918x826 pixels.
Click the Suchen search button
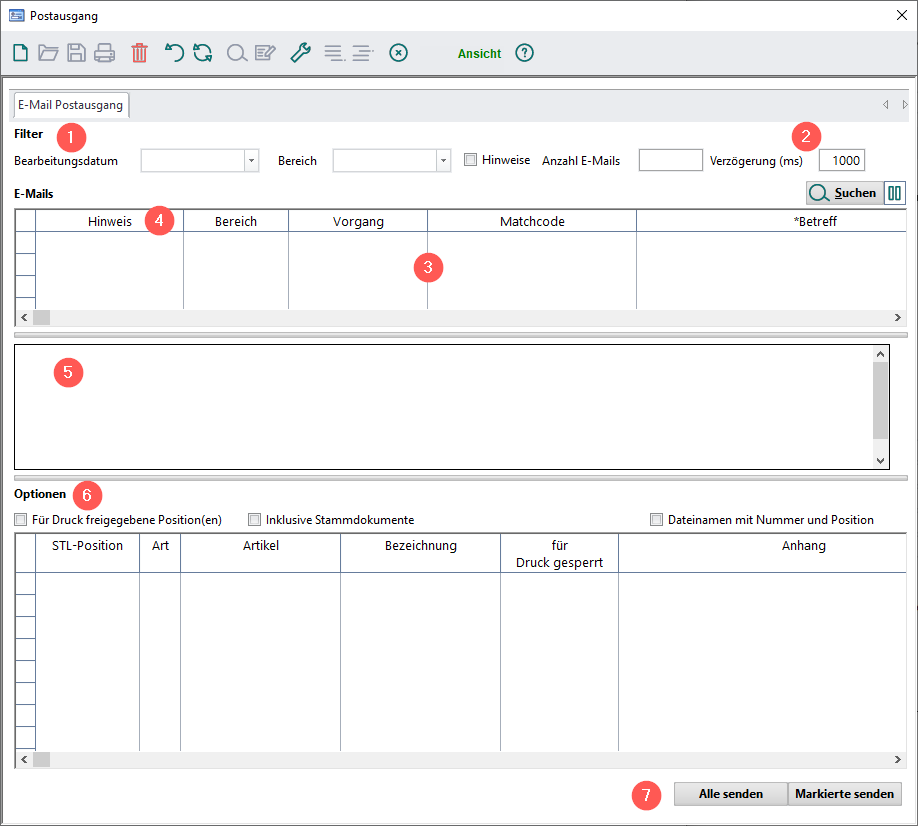[x=844, y=193]
